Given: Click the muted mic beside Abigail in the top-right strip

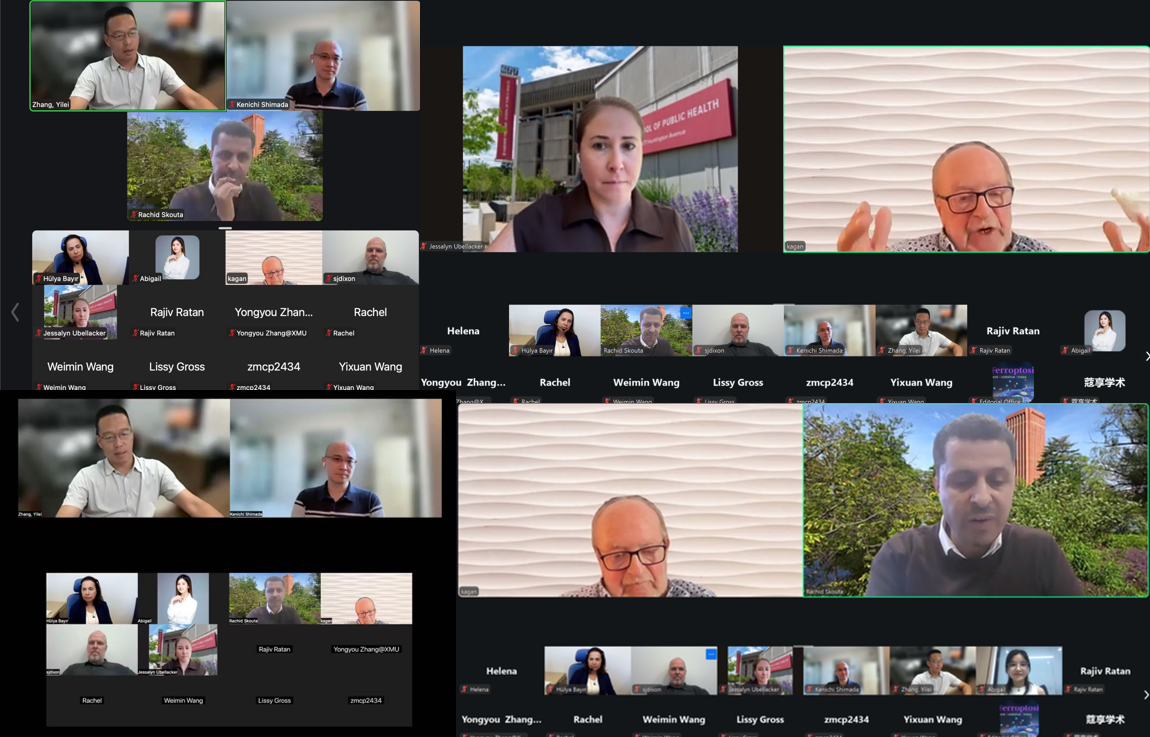Looking at the screenshot, I should (x=1066, y=351).
